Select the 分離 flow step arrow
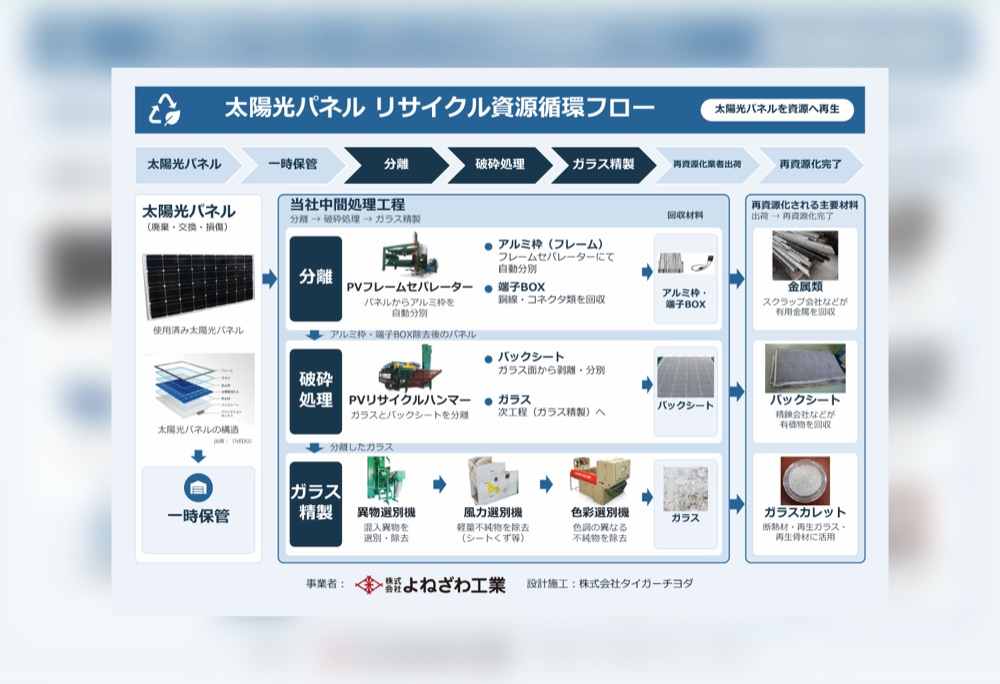This screenshot has width=1000, height=684. click(396, 164)
